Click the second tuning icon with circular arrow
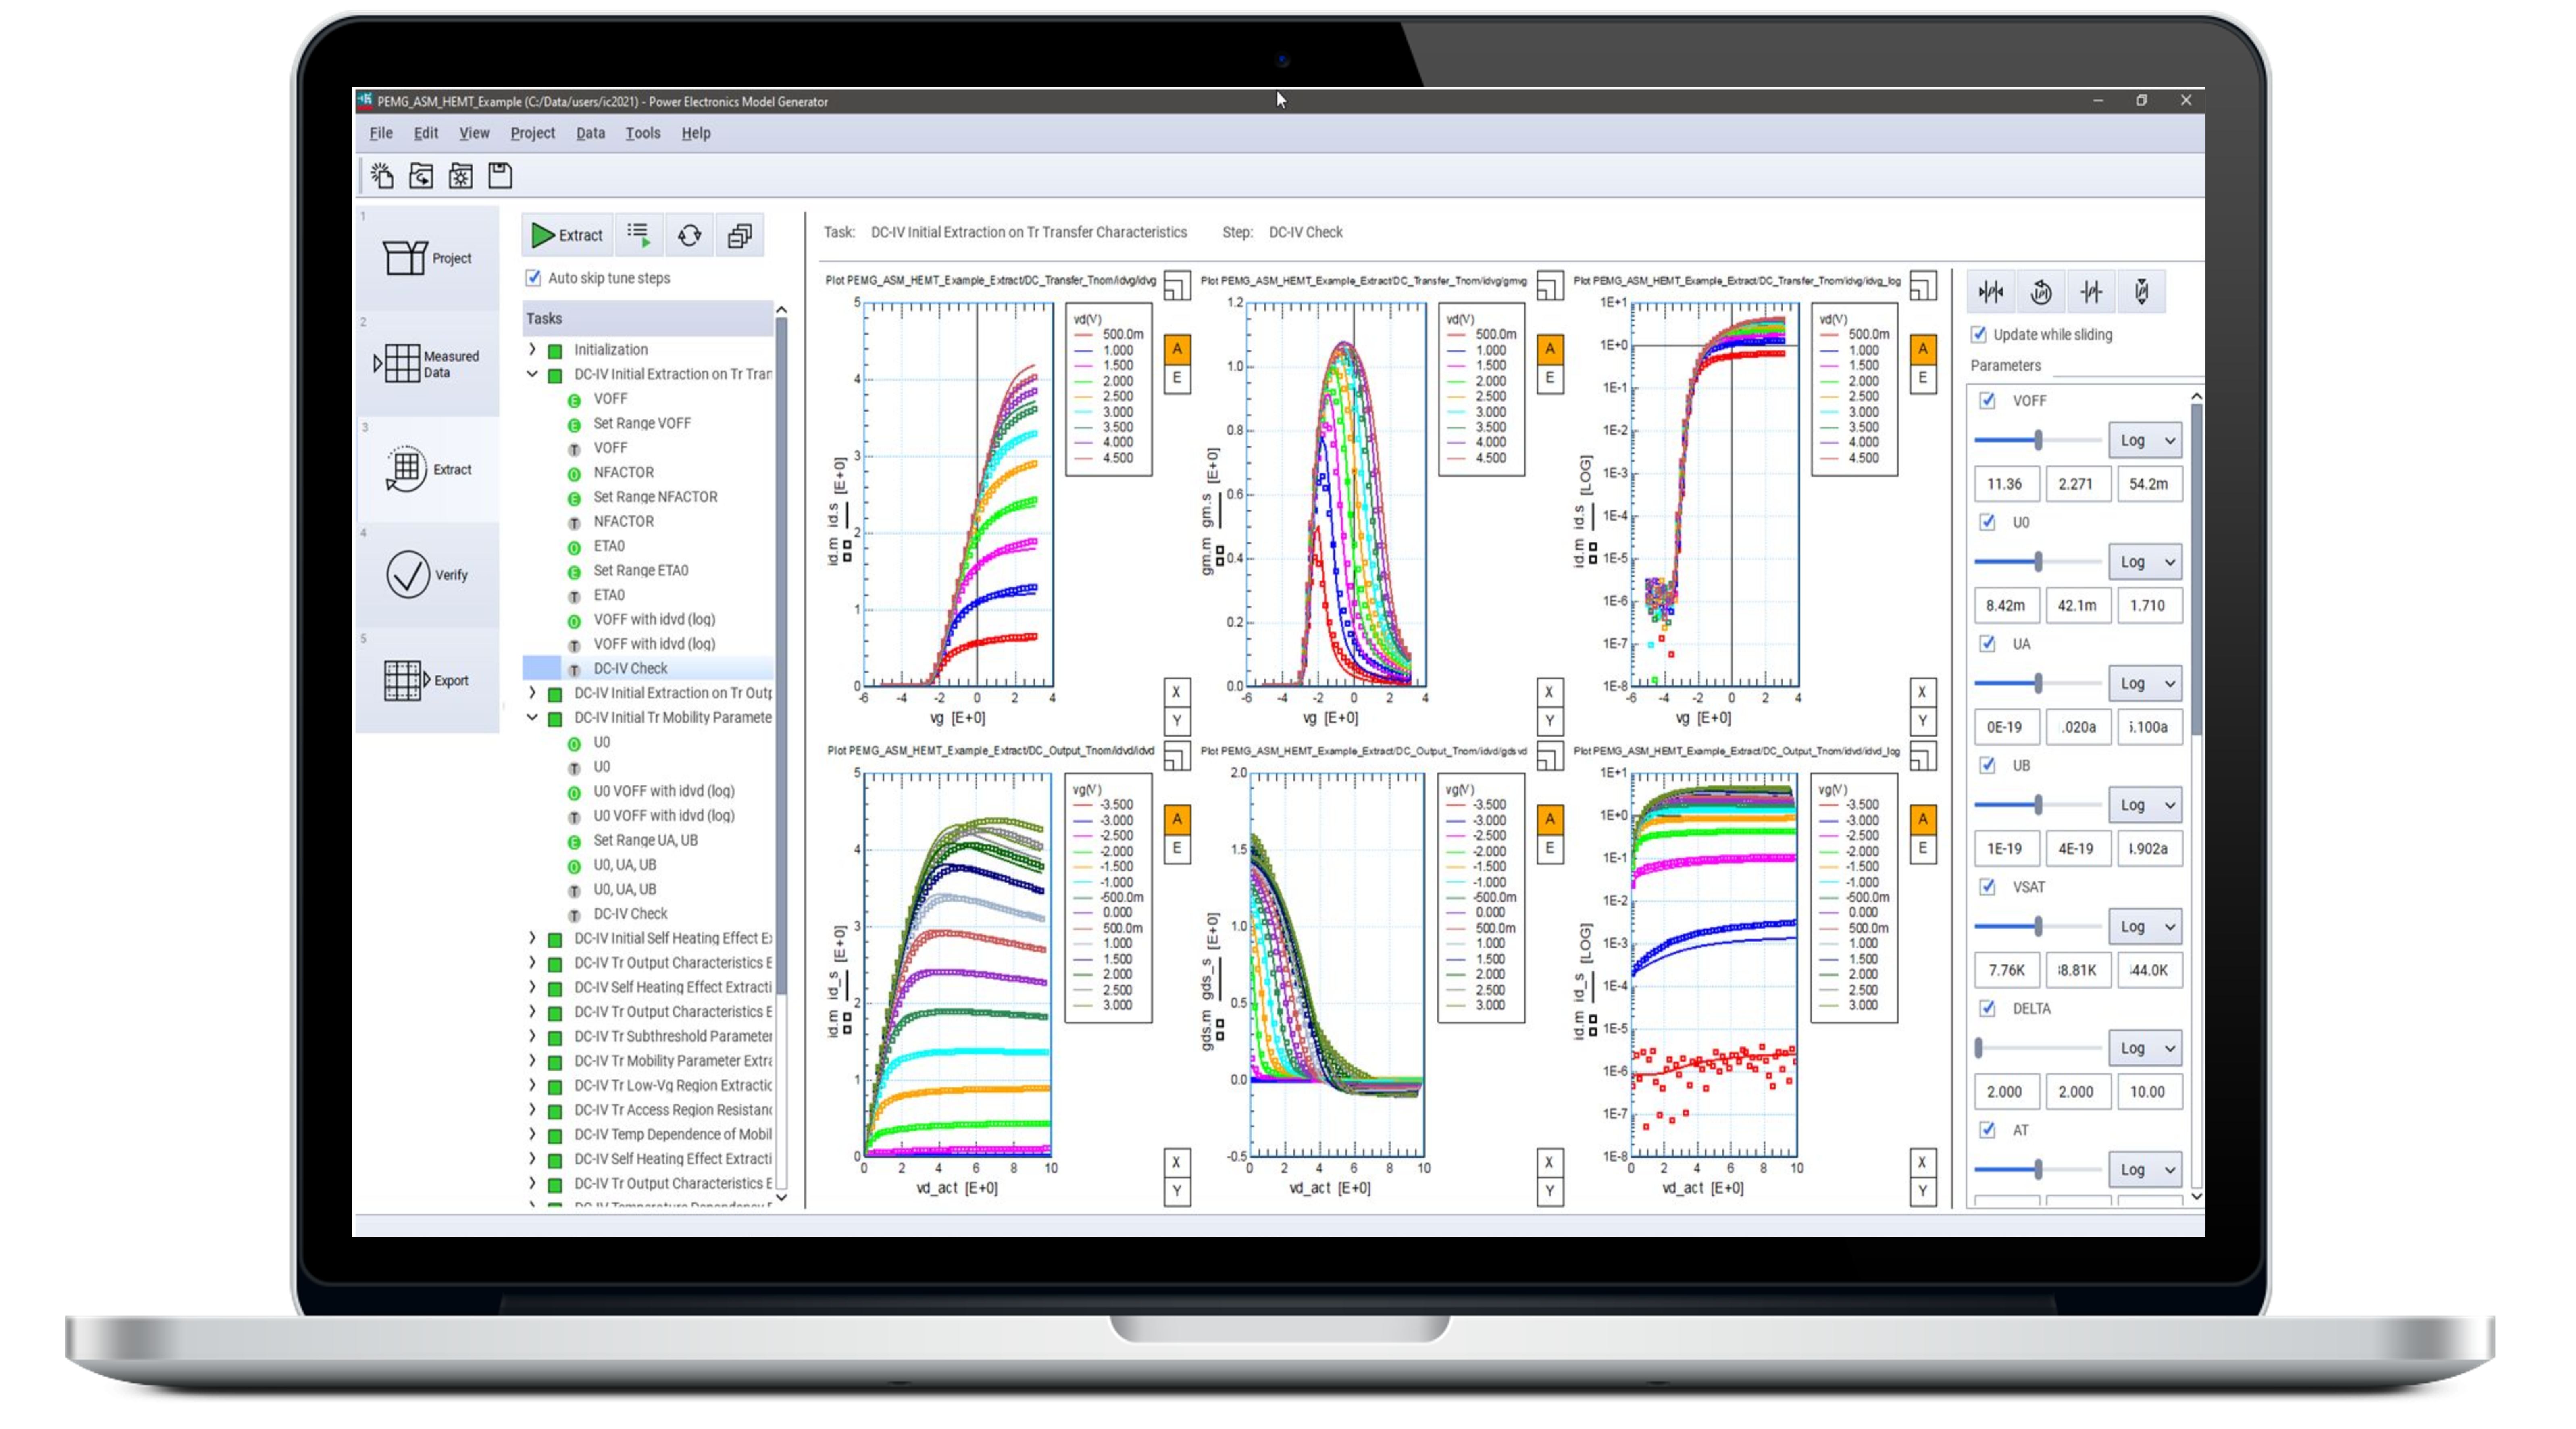 click(2041, 292)
